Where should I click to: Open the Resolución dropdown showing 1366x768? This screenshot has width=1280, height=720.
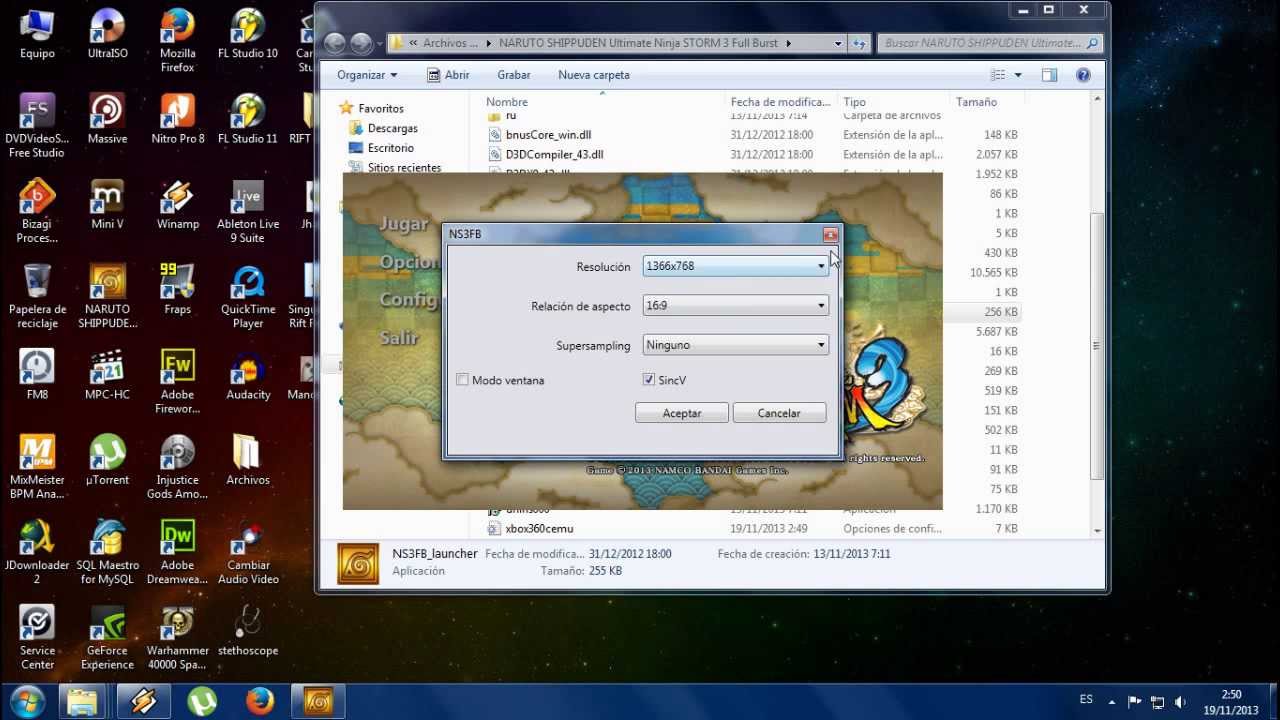click(x=736, y=266)
